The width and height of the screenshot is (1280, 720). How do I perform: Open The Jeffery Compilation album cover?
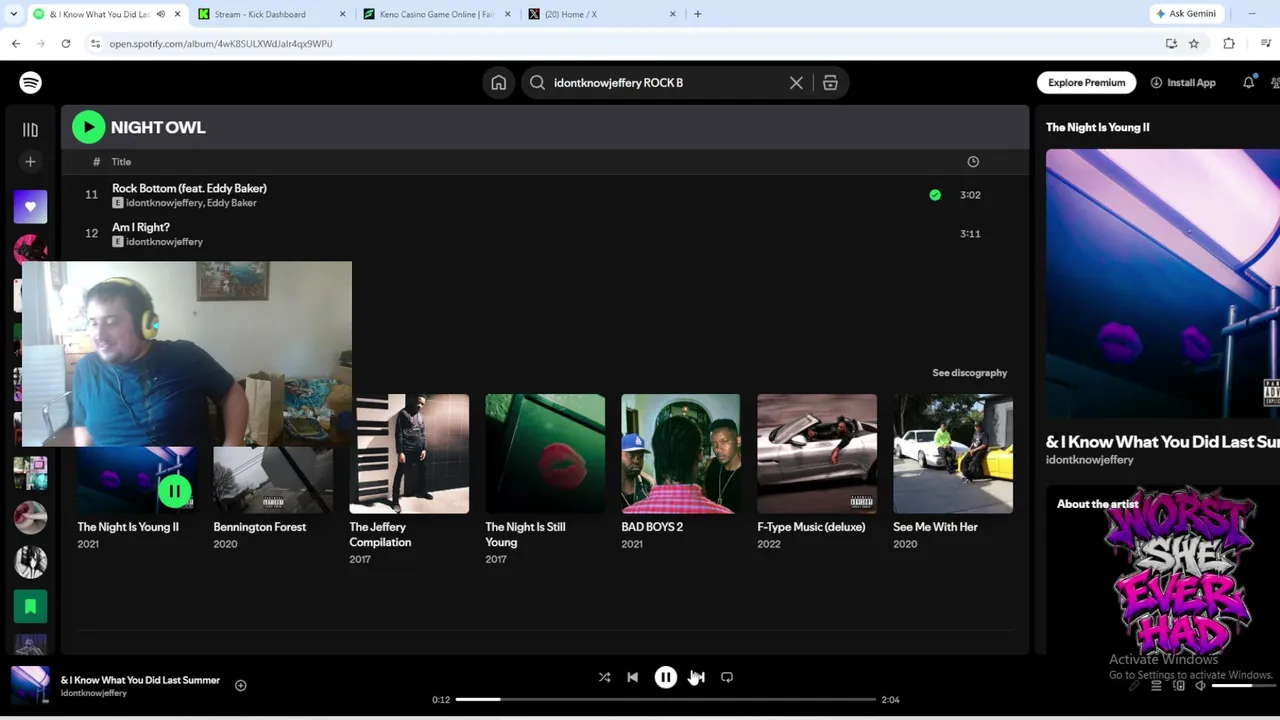(409, 454)
